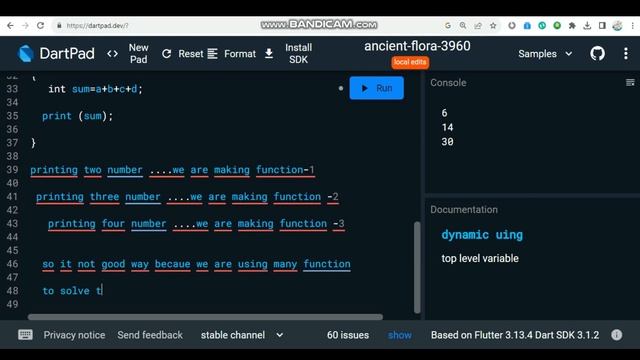
Task: Click text 'printing four number' on line 43
Action: pos(107,224)
